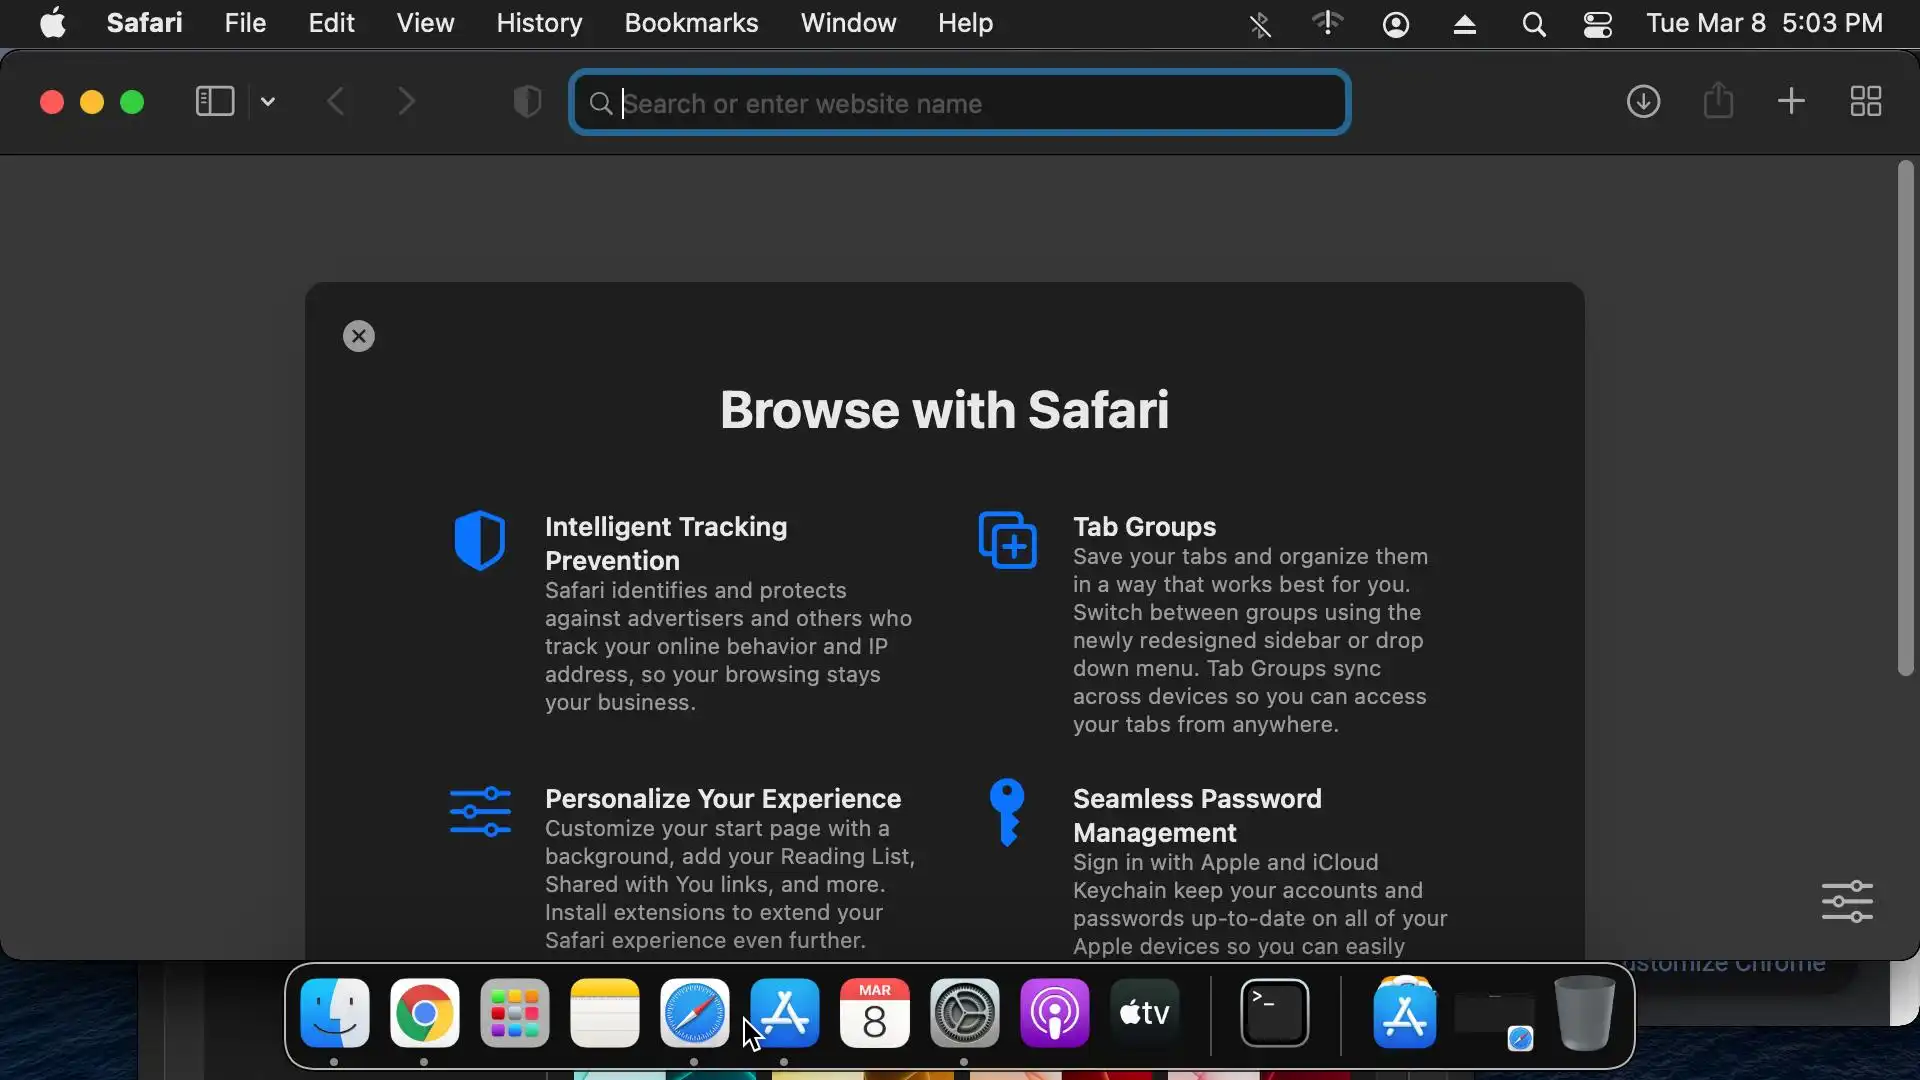Toggle Control Center in the menu bar

(1598, 24)
